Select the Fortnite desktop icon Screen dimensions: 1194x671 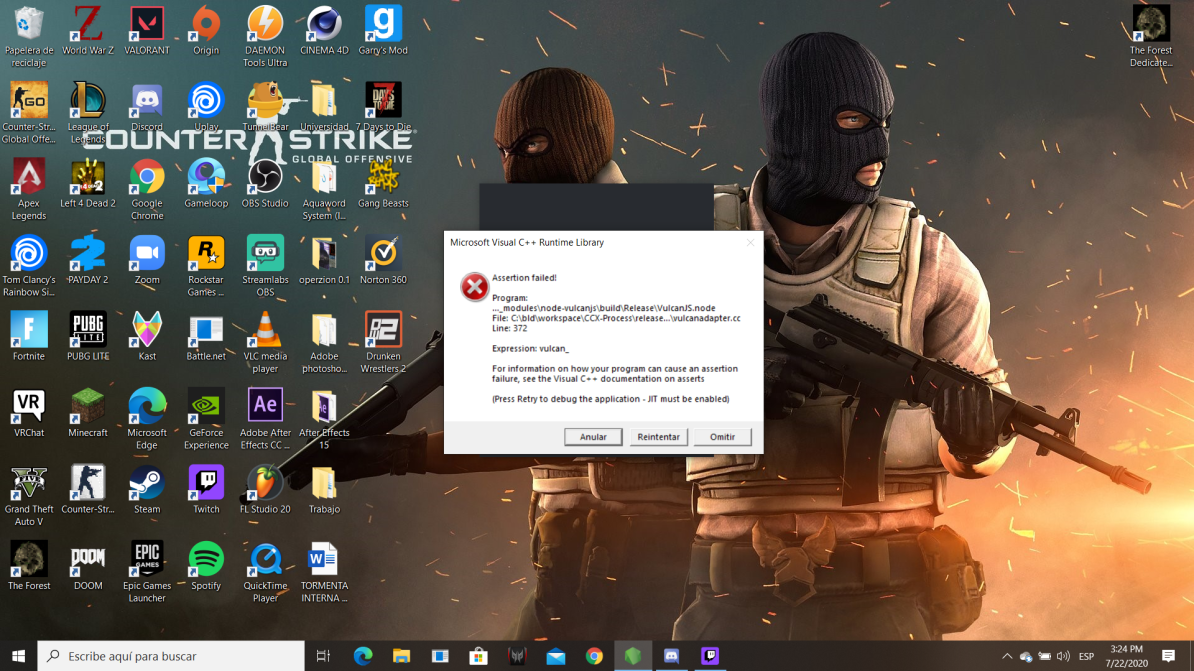29,337
